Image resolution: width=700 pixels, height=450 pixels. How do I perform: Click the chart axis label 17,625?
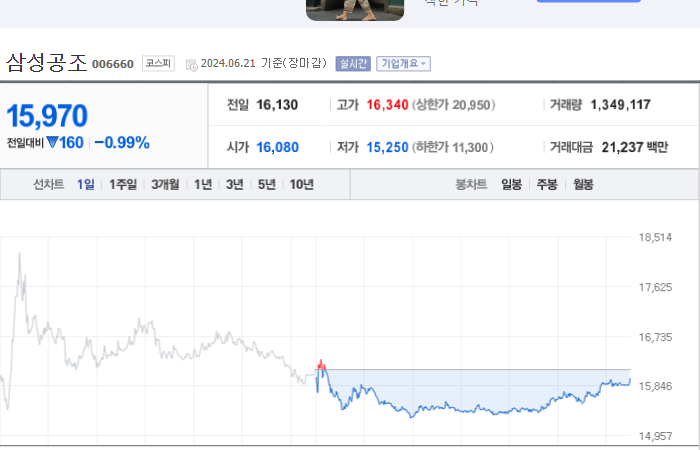click(x=655, y=287)
